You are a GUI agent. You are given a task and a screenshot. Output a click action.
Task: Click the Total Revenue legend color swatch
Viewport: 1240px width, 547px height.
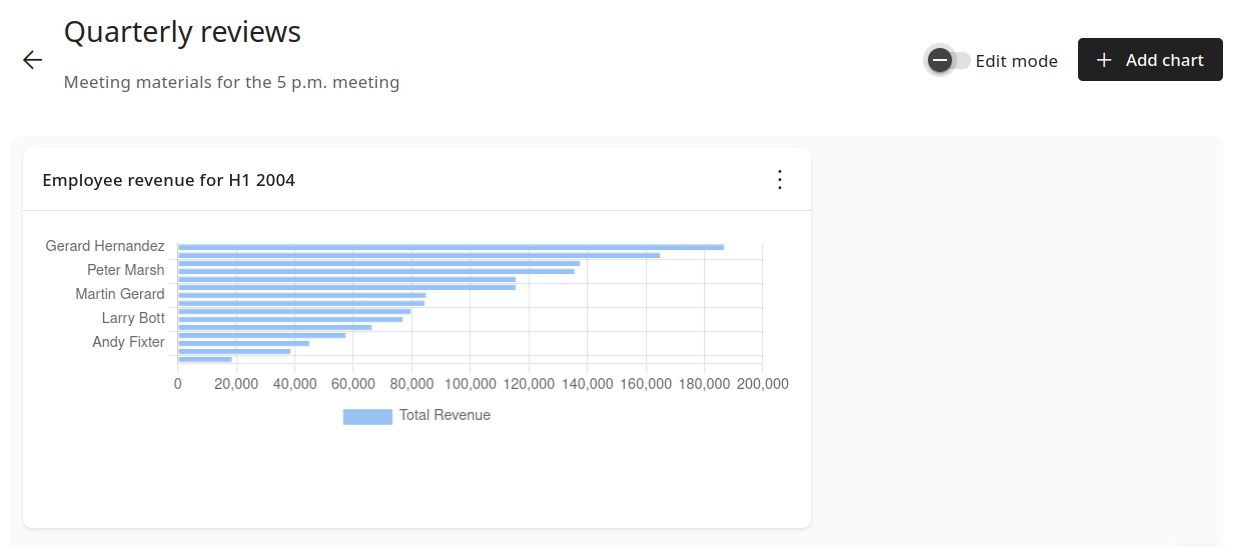(x=367, y=416)
